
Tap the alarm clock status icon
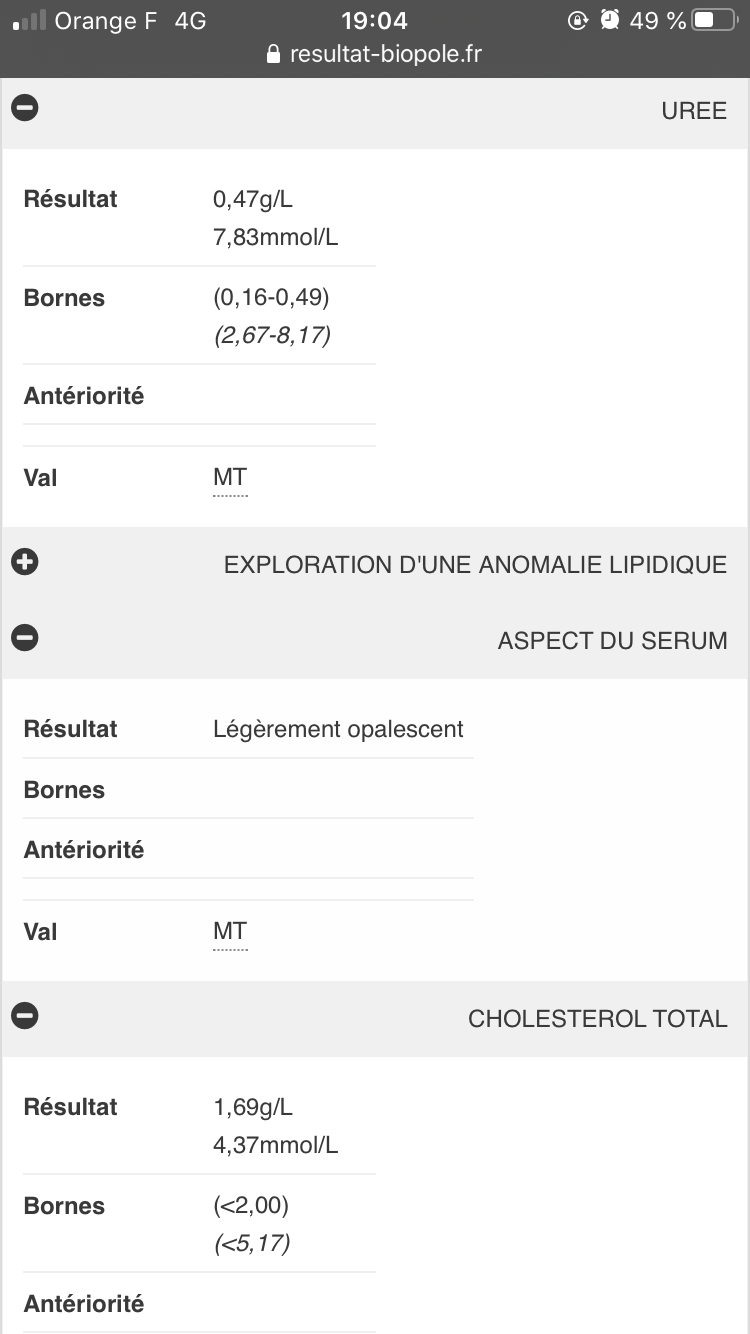[x=610, y=20]
